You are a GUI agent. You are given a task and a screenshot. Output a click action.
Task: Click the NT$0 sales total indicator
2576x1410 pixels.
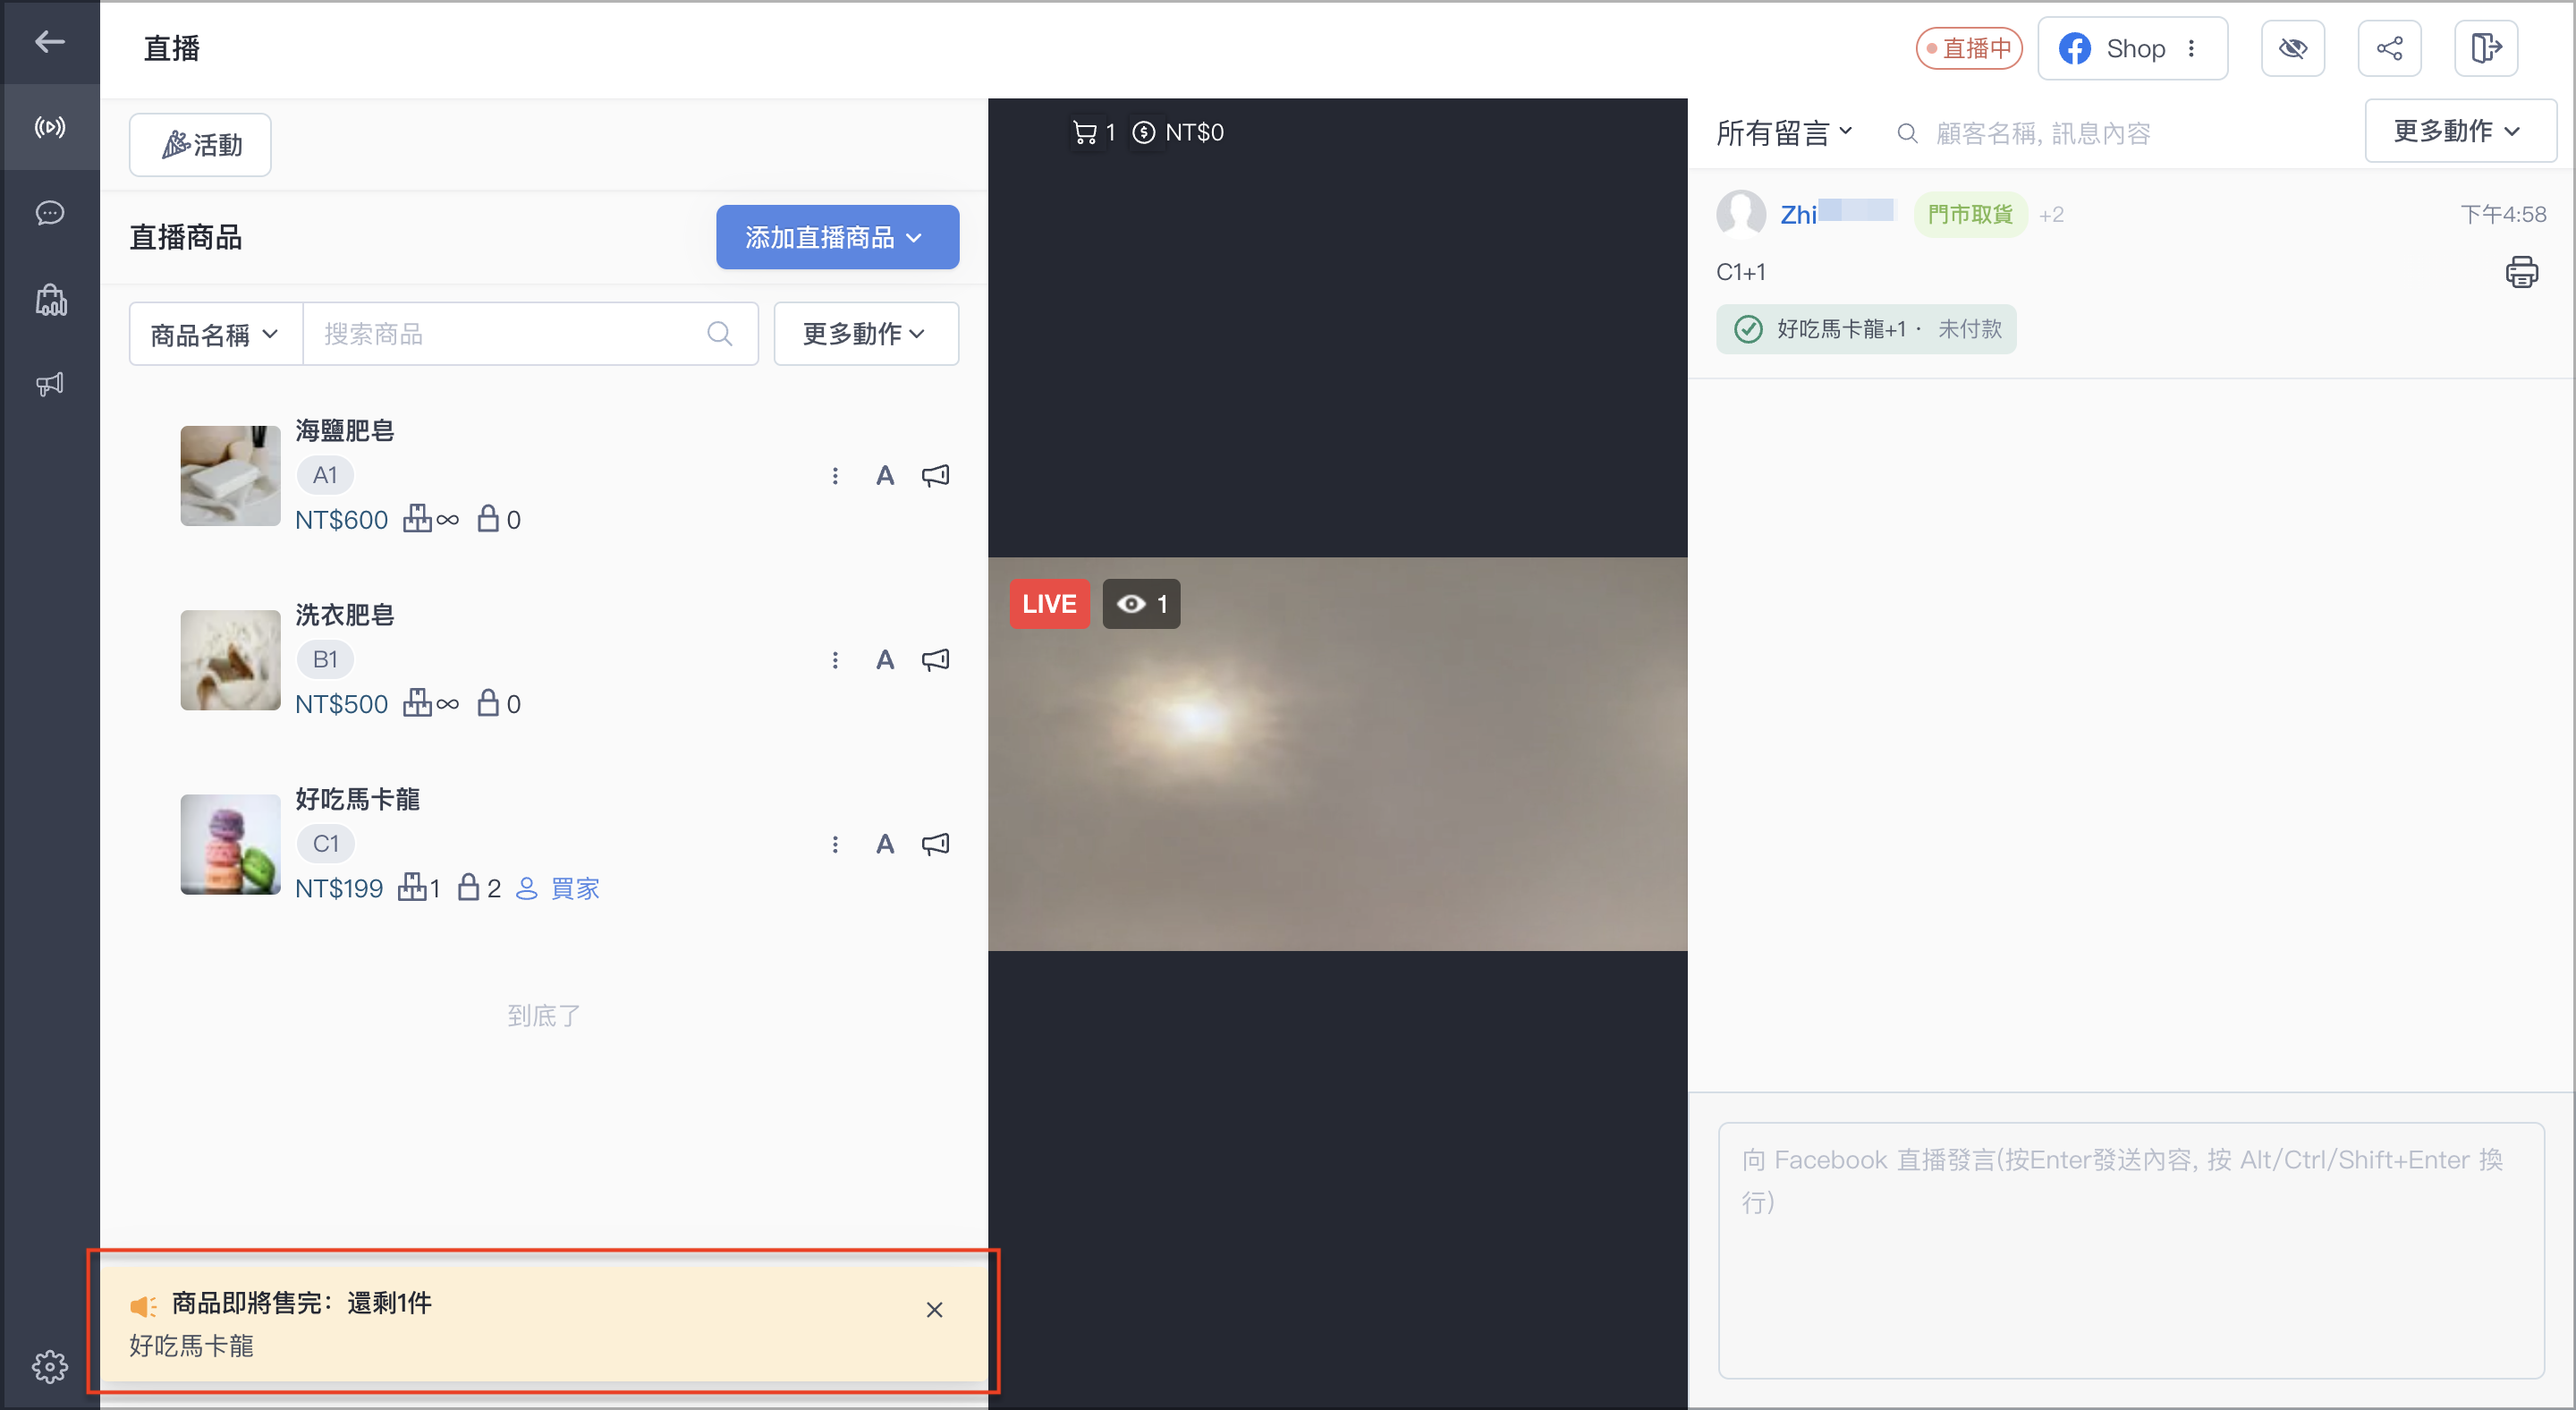1178,132
